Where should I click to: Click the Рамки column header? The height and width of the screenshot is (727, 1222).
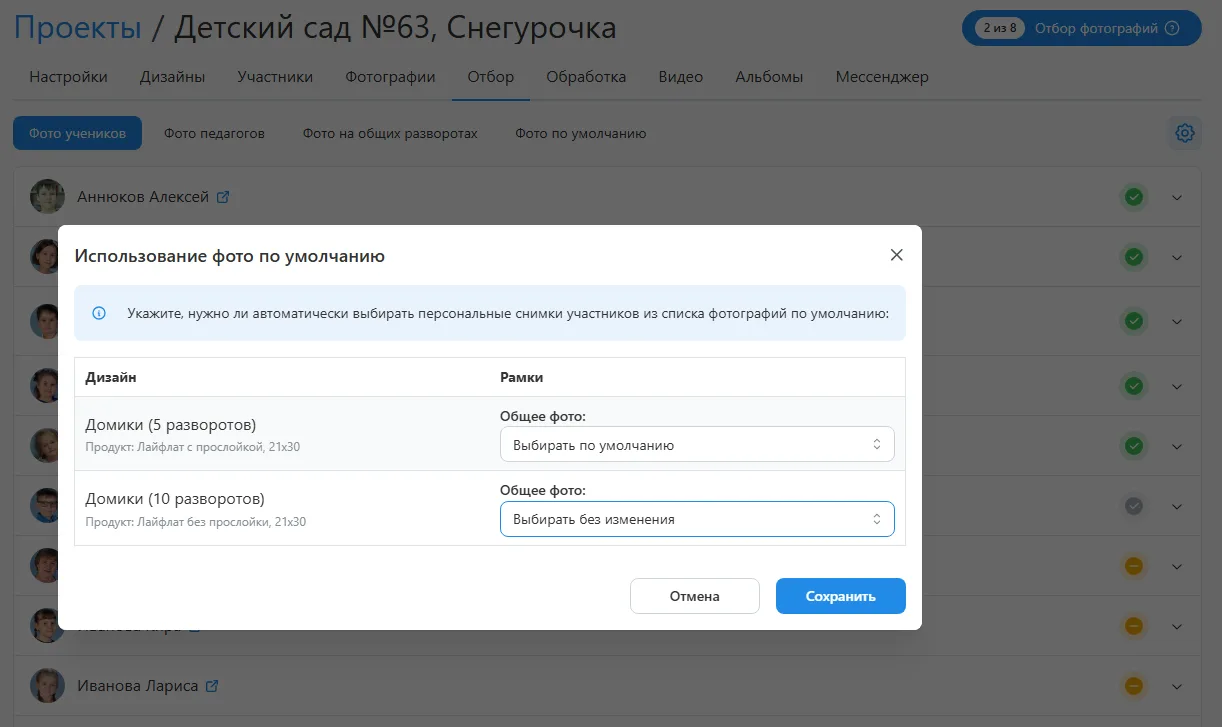521,377
